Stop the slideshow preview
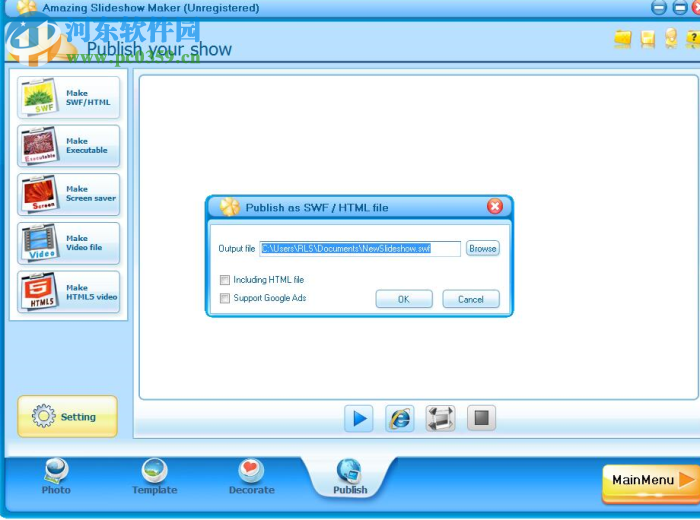 point(481,418)
